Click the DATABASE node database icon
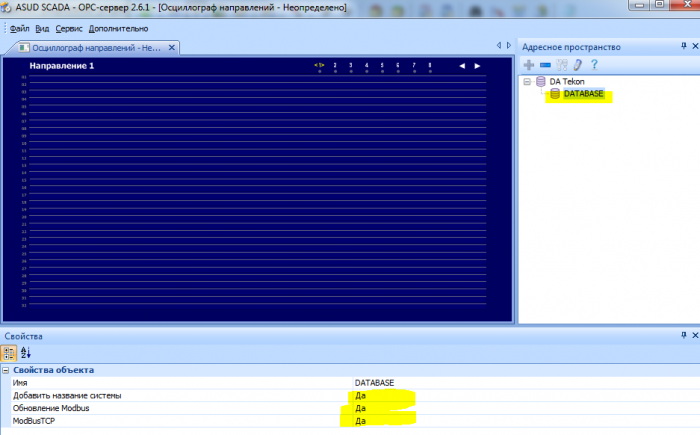 click(x=554, y=94)
